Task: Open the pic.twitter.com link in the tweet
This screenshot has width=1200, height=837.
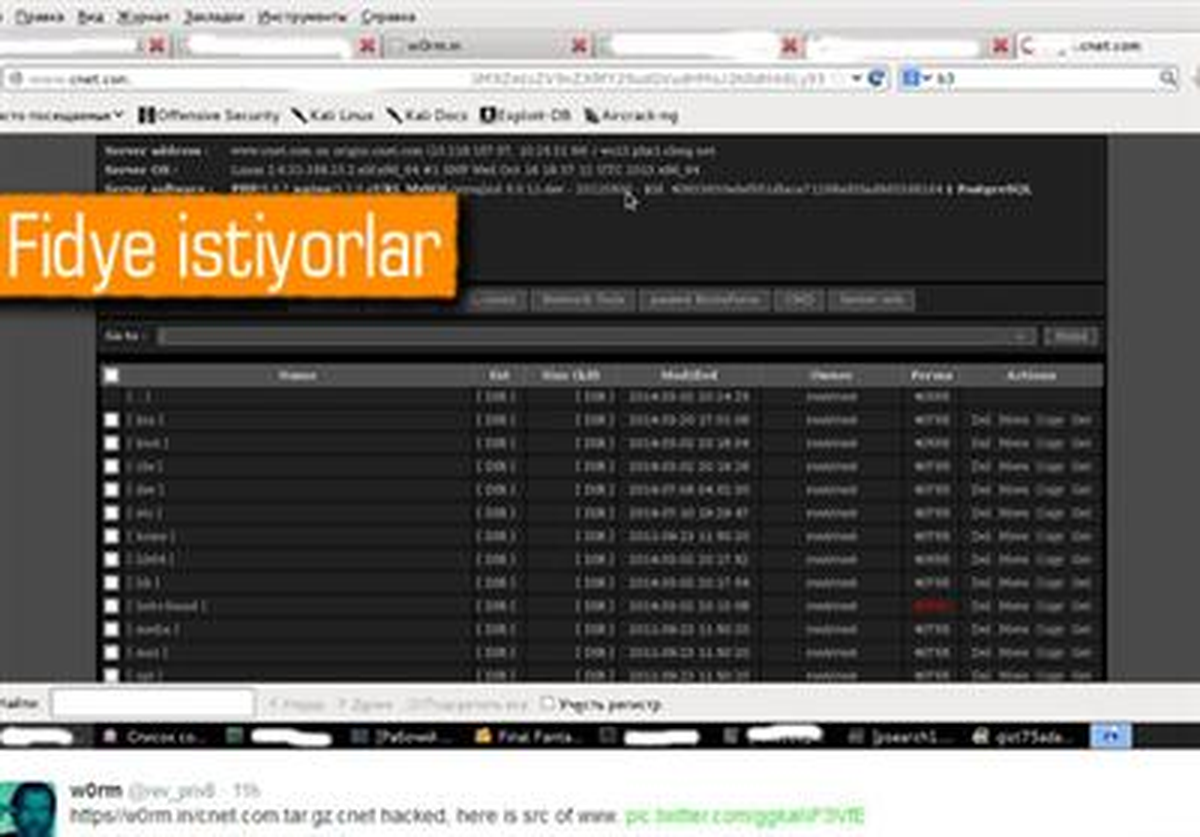Action: (745, 815)
